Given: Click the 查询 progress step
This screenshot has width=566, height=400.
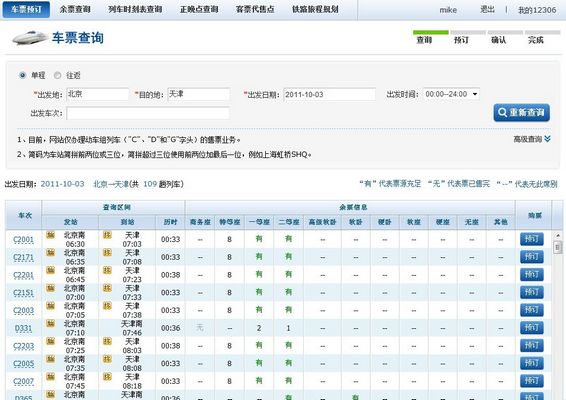Looking at the screenshot, I should click(x=424, y=40).
